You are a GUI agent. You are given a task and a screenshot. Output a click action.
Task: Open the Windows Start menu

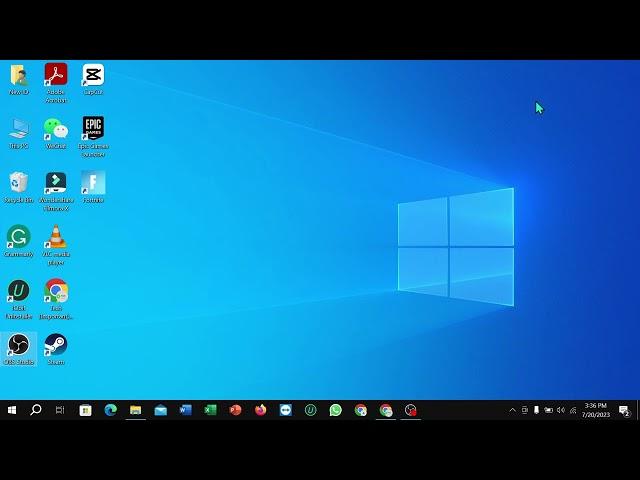coord(12,410)
